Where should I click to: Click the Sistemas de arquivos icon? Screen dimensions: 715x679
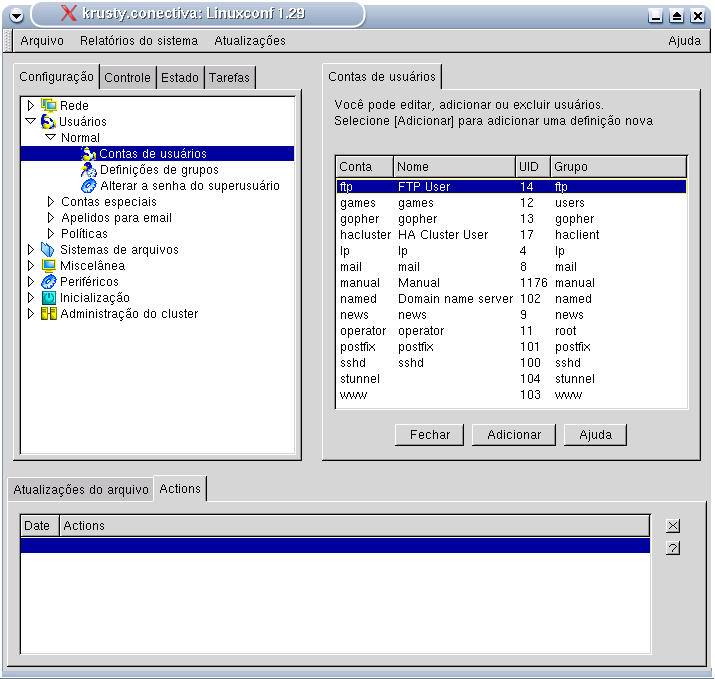pos(47,250)
